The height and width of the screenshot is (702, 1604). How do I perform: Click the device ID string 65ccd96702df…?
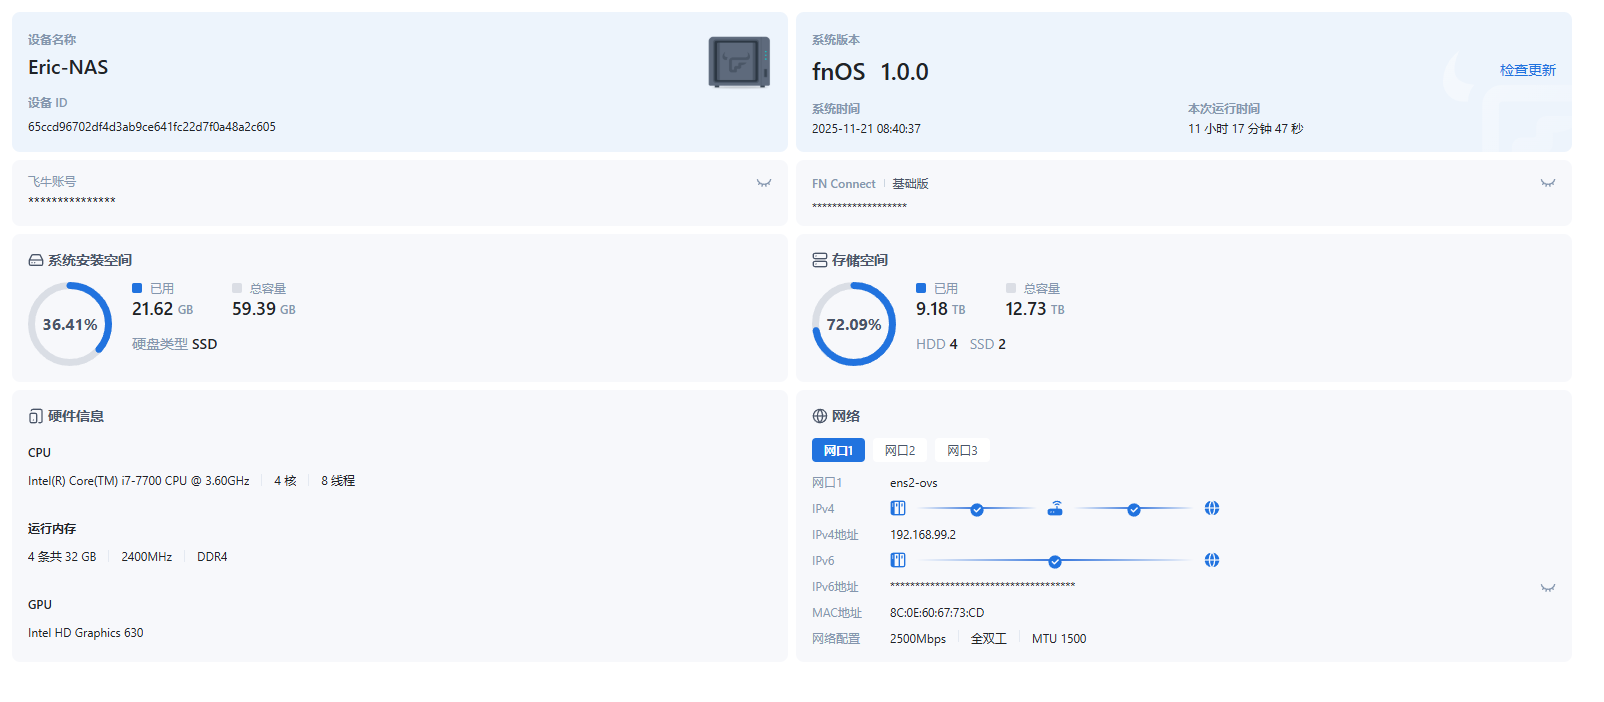(152, 127)
